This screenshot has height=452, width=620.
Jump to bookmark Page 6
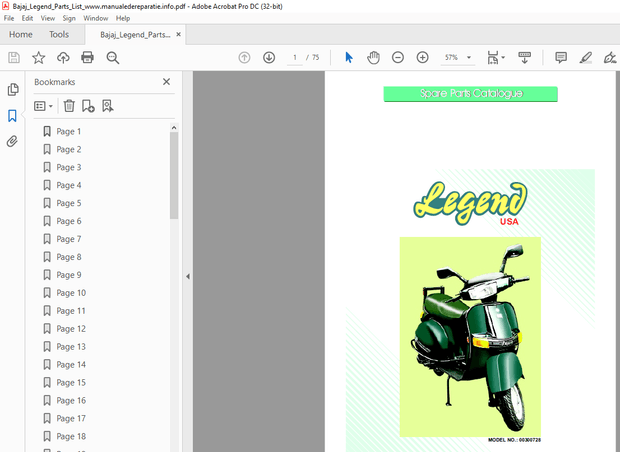pos(69,221)
